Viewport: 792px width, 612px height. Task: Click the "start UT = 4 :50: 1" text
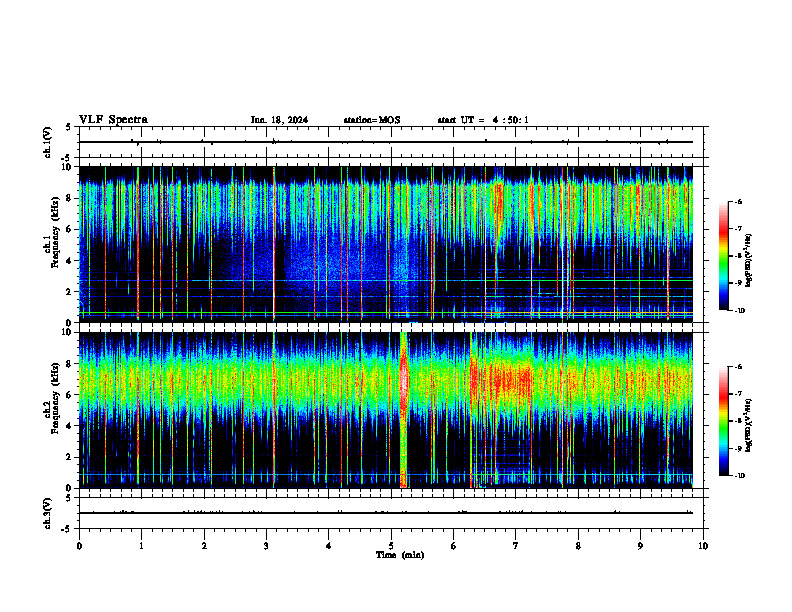tap(483, 120)
